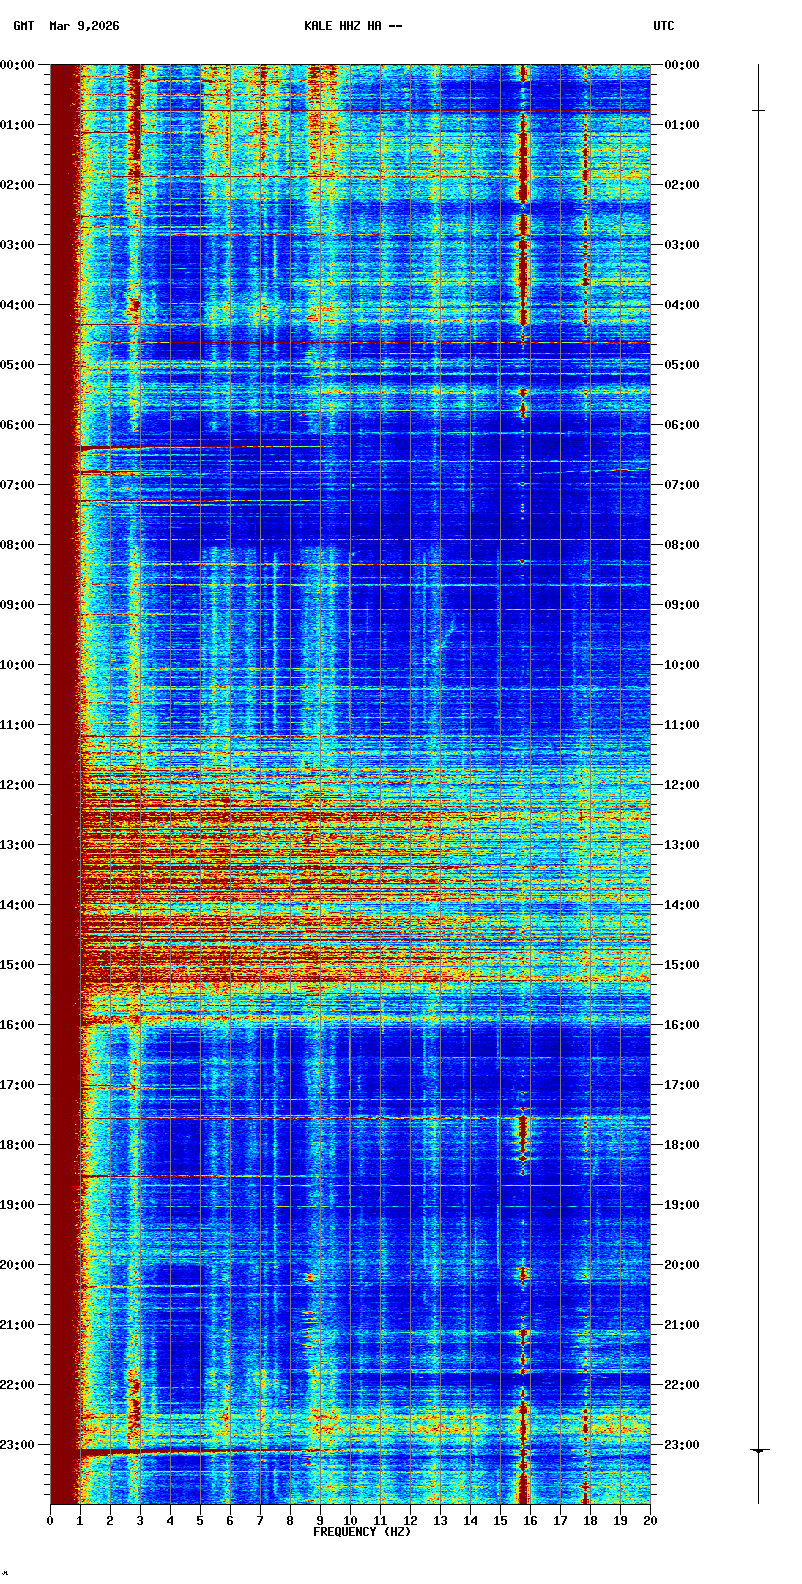Click the FREQUENCY (HZ) axis label
The image size is (802, 1584).
pos(362,1532)
